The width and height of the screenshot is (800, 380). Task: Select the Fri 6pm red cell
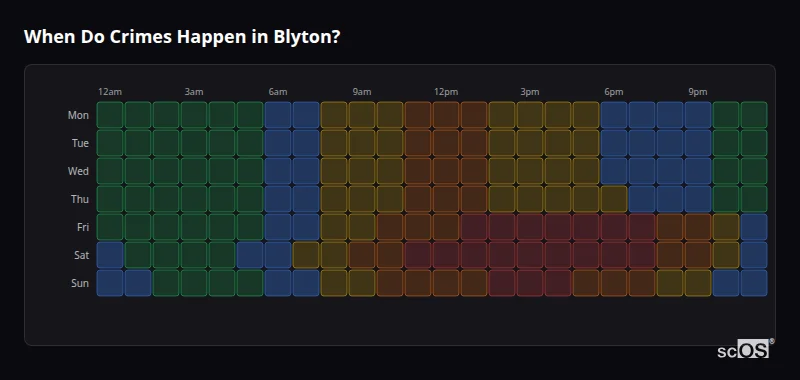point(614,227)
